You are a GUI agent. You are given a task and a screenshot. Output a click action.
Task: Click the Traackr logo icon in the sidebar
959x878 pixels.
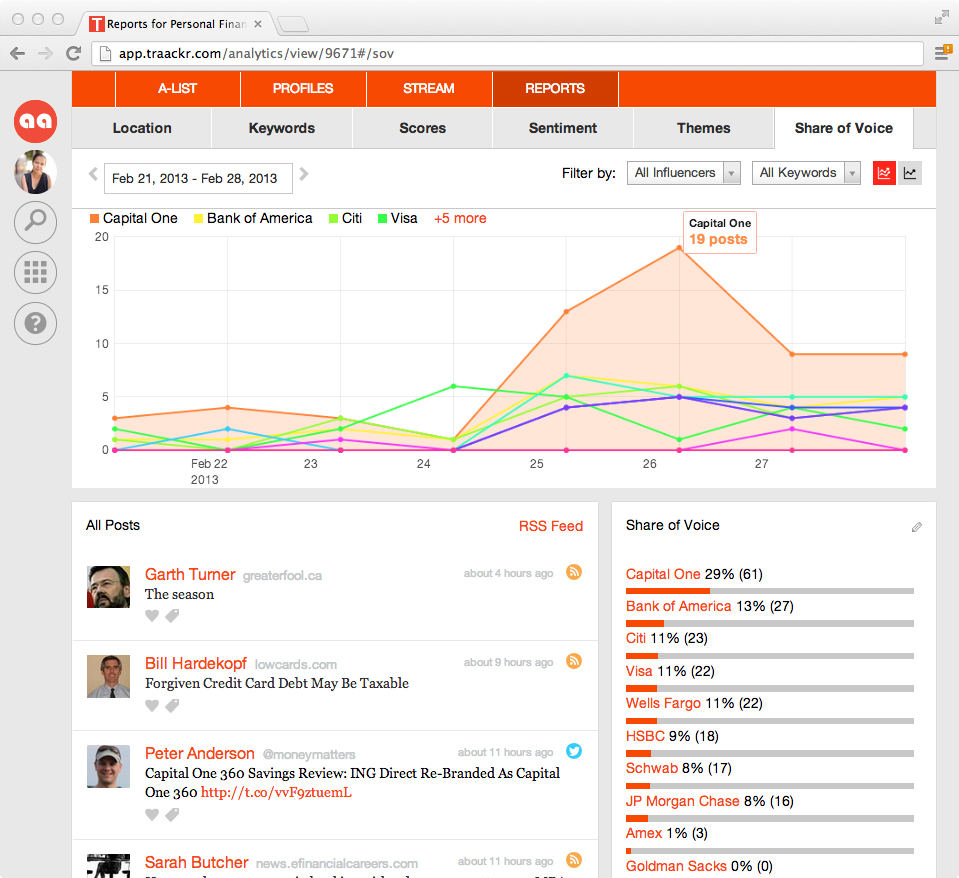(35, 120)
